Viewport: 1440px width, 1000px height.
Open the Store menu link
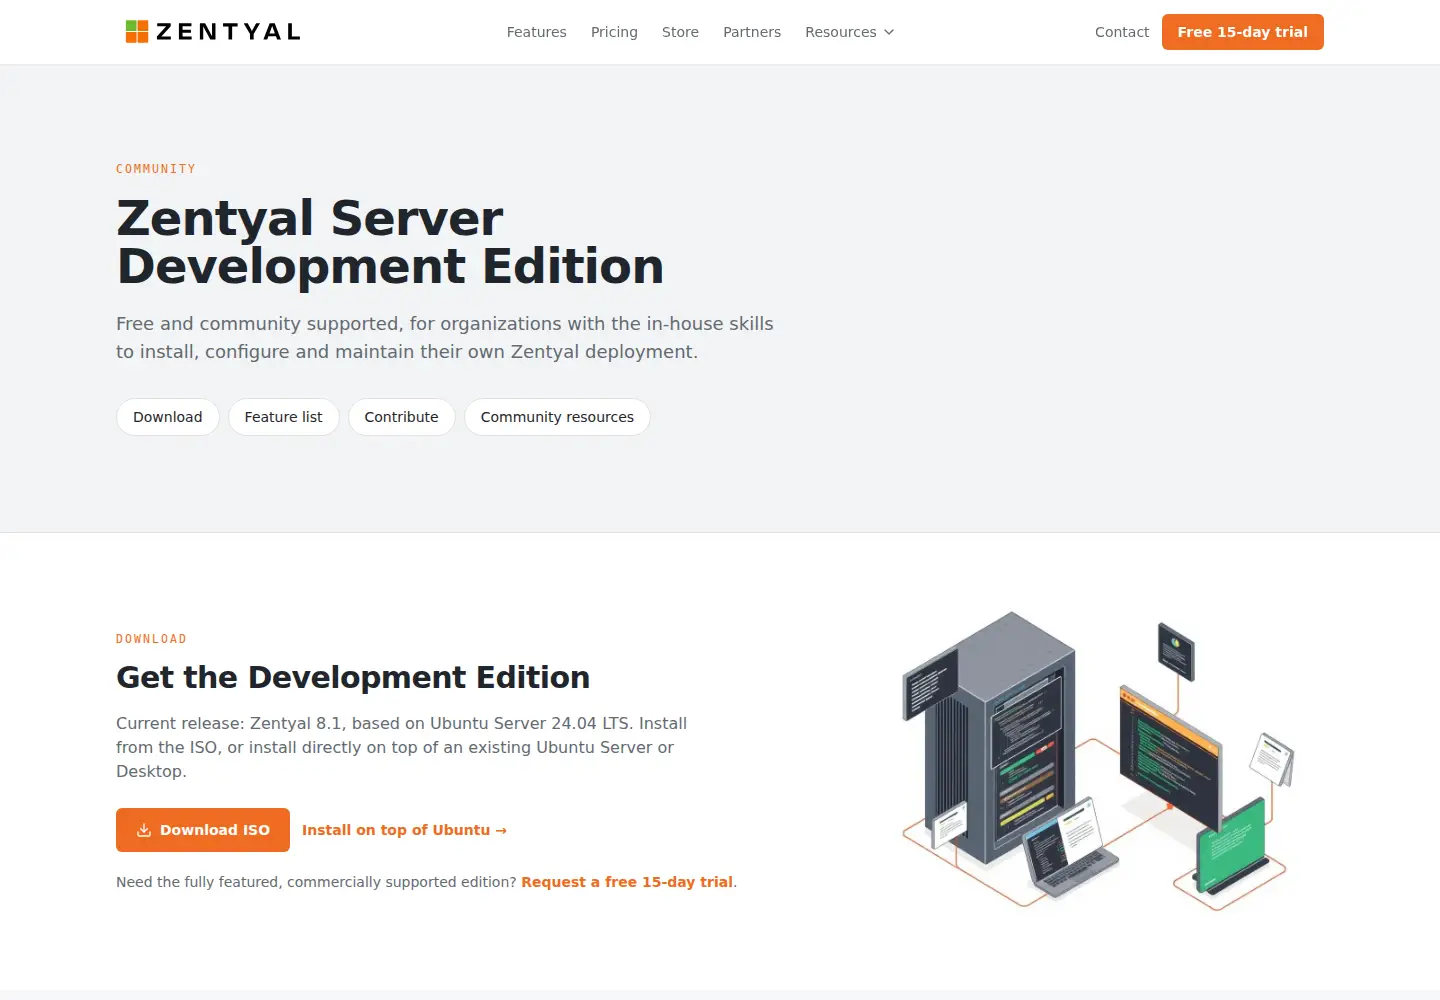coord(680,32)
